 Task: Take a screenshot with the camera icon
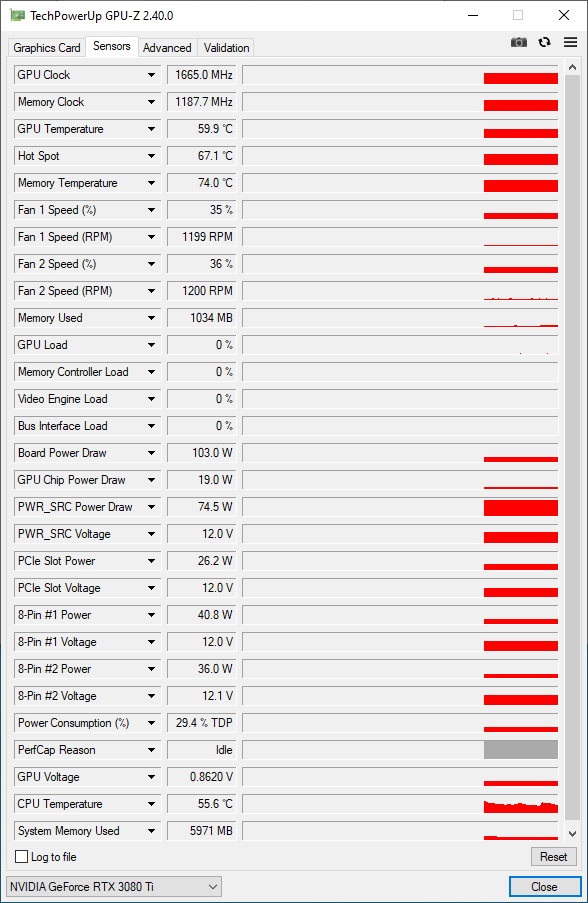pos(519,43)
